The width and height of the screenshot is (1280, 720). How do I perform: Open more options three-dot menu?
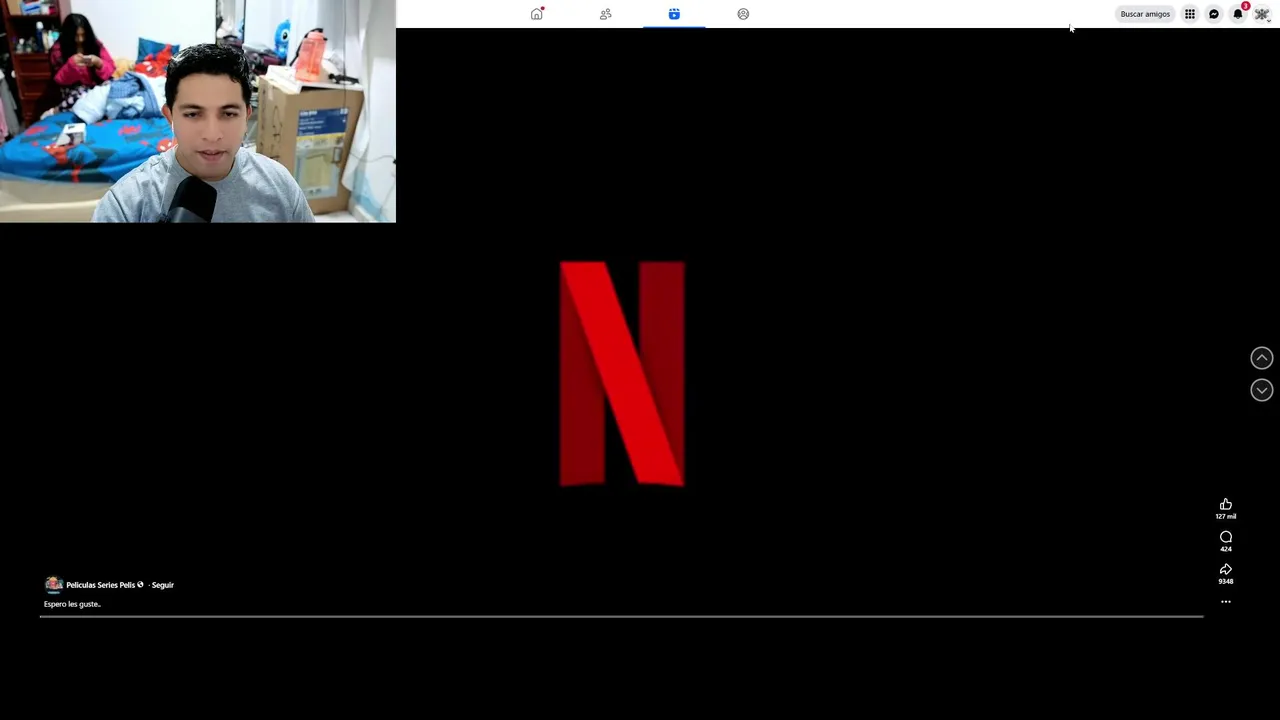[x=1226, y=602]
